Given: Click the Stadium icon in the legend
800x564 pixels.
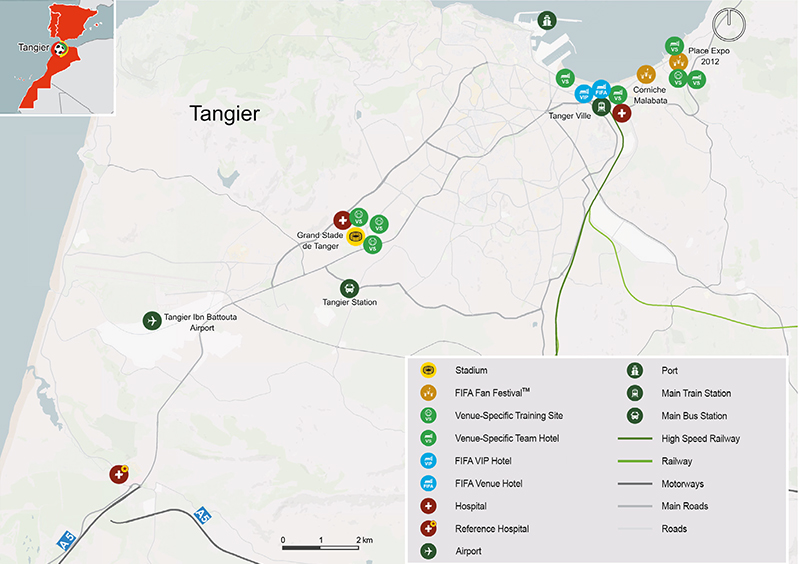Looking at the screenshot, I should click(x=428, y=370).
